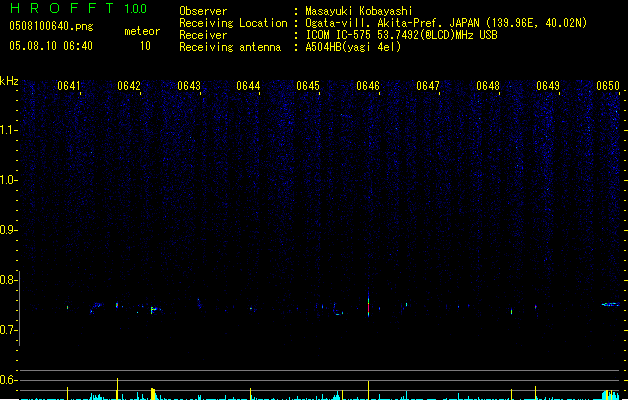Click the 1.1 kHz axis label
Screen dimensions: 629x400
(8, 130)
